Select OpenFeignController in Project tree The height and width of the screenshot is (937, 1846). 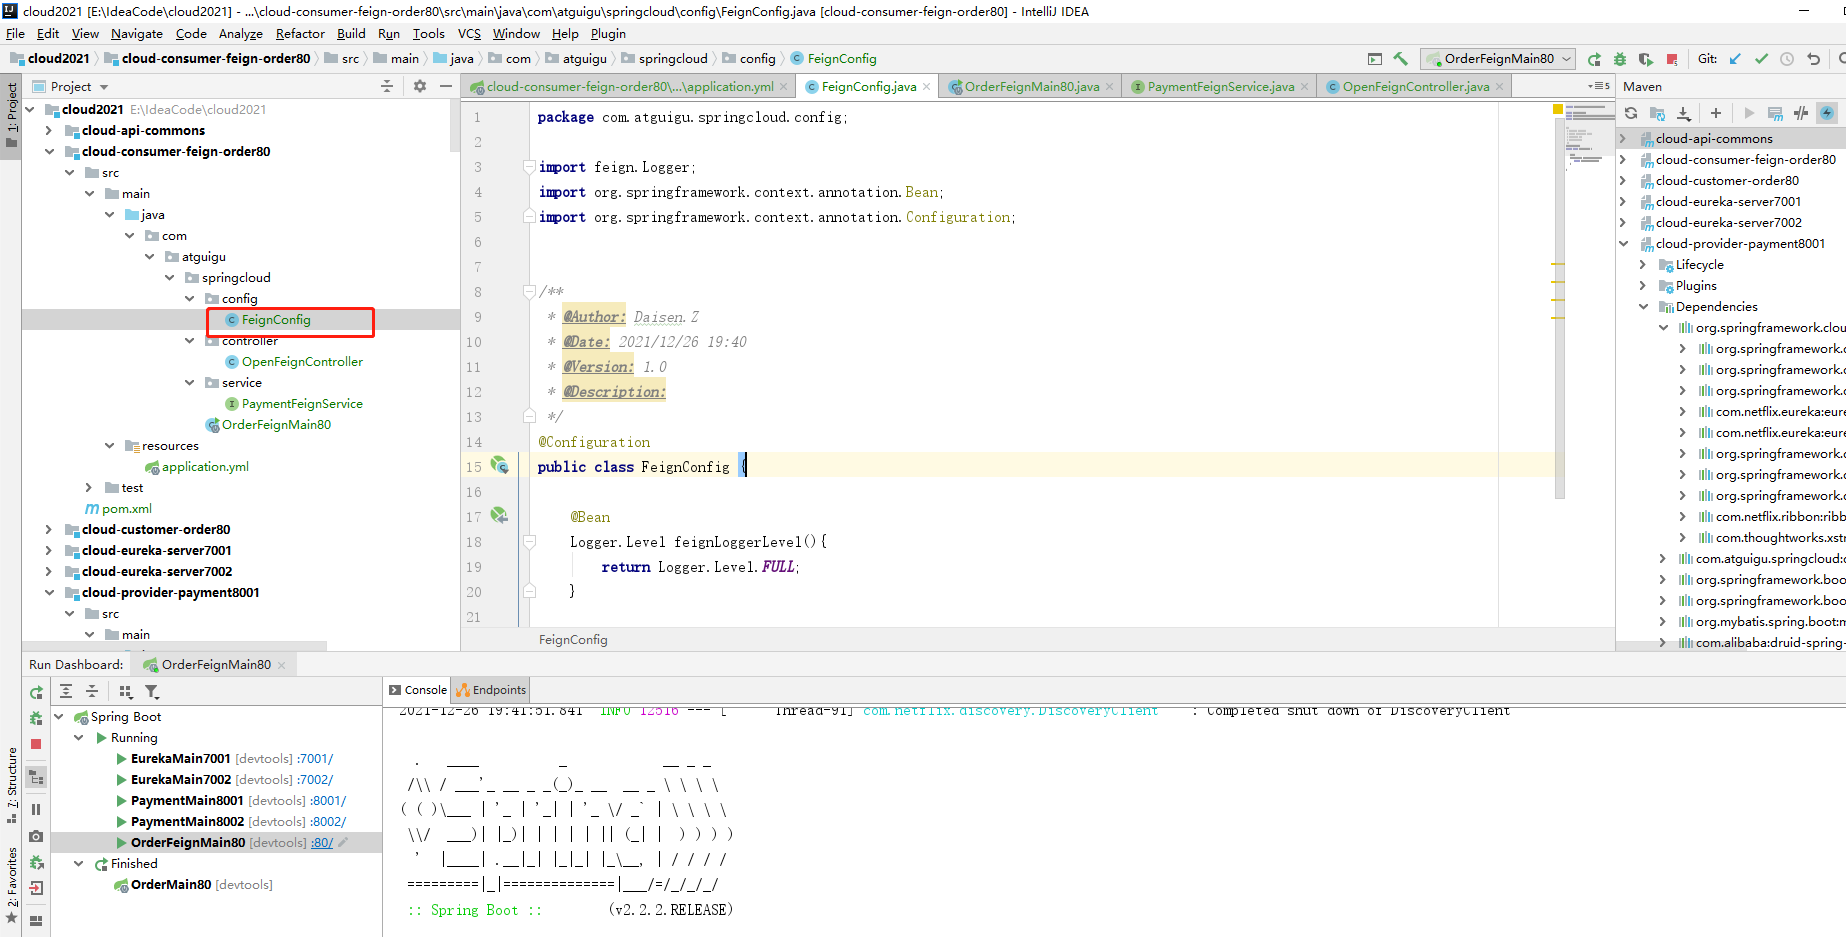coord(302,362)
